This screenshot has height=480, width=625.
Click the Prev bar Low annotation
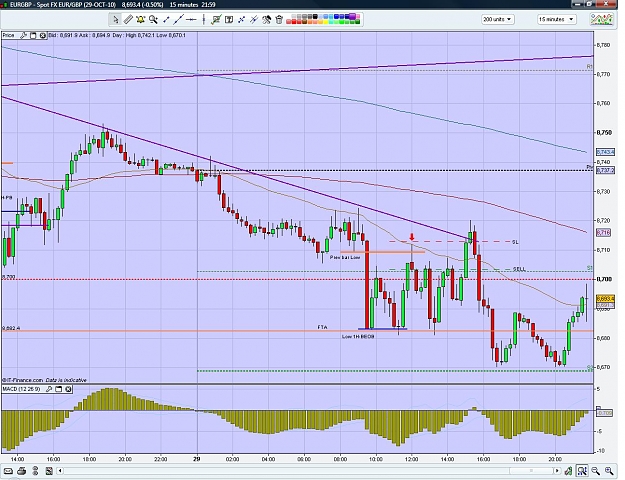[345, 258]
